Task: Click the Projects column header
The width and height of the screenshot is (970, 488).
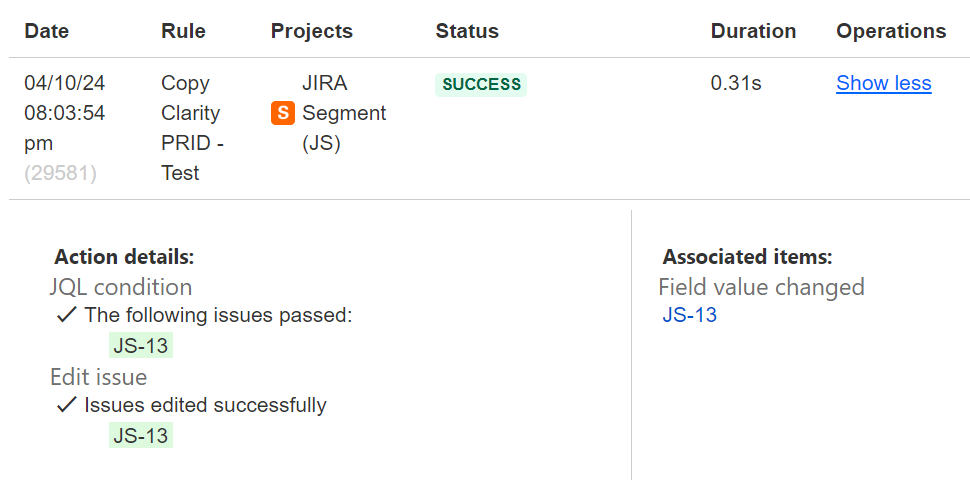Action: pyautogui.click(x=312, y=31)
